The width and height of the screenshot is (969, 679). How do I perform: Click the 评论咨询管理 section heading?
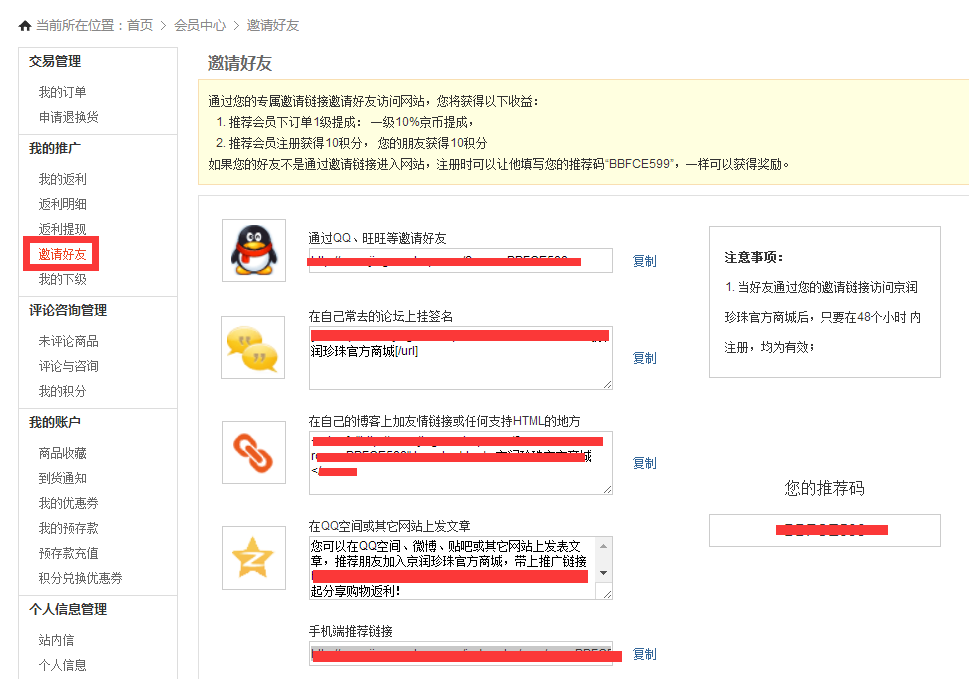[68, 310]
